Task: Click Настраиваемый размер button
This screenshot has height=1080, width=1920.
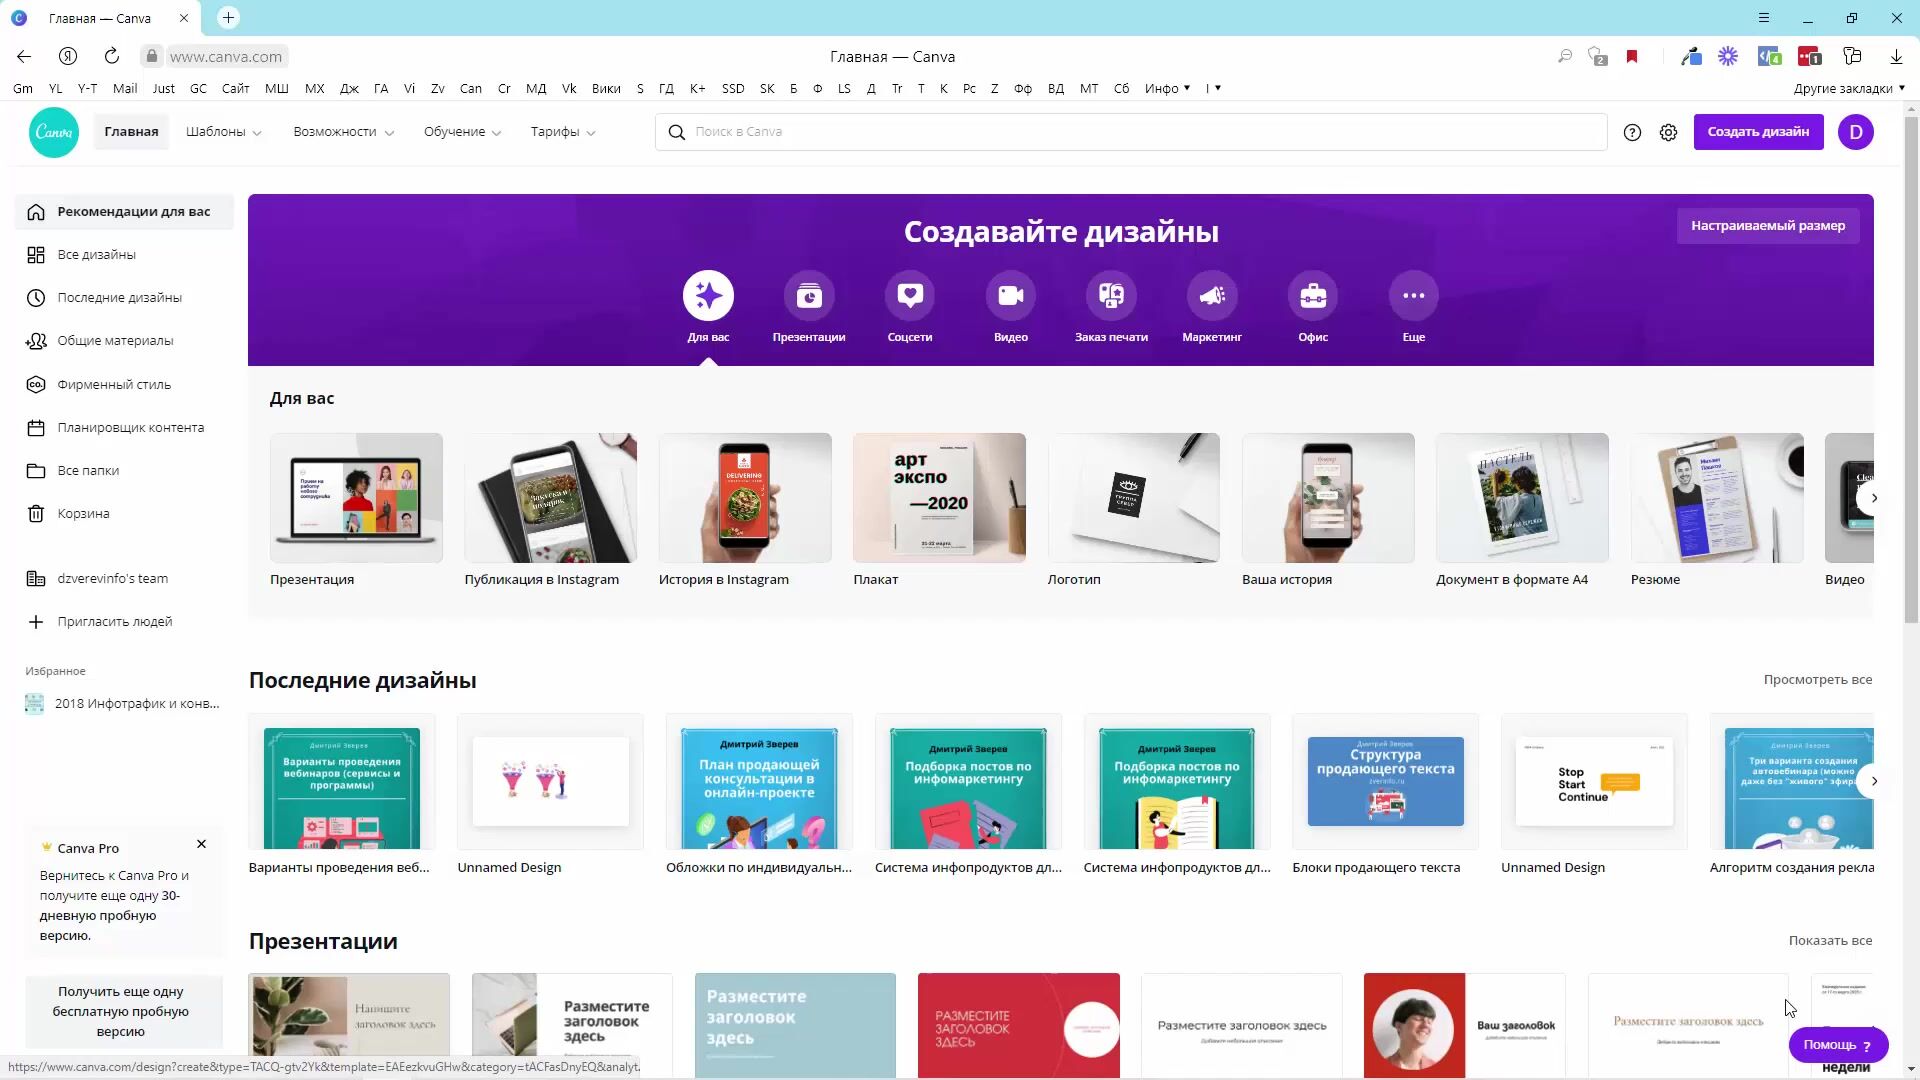Action: point(1767,224)
